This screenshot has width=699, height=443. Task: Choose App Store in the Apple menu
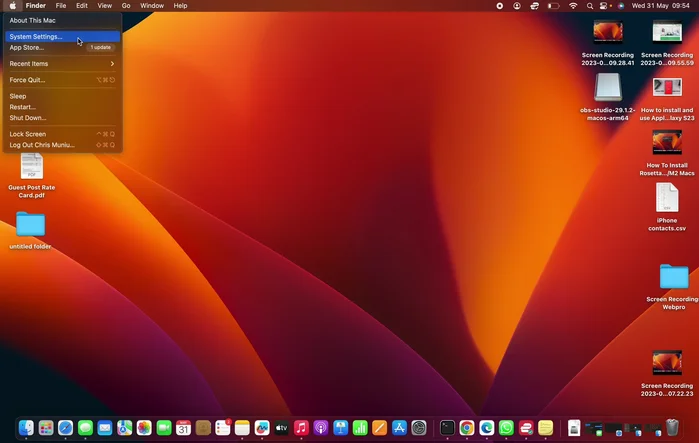click(27, 47)
